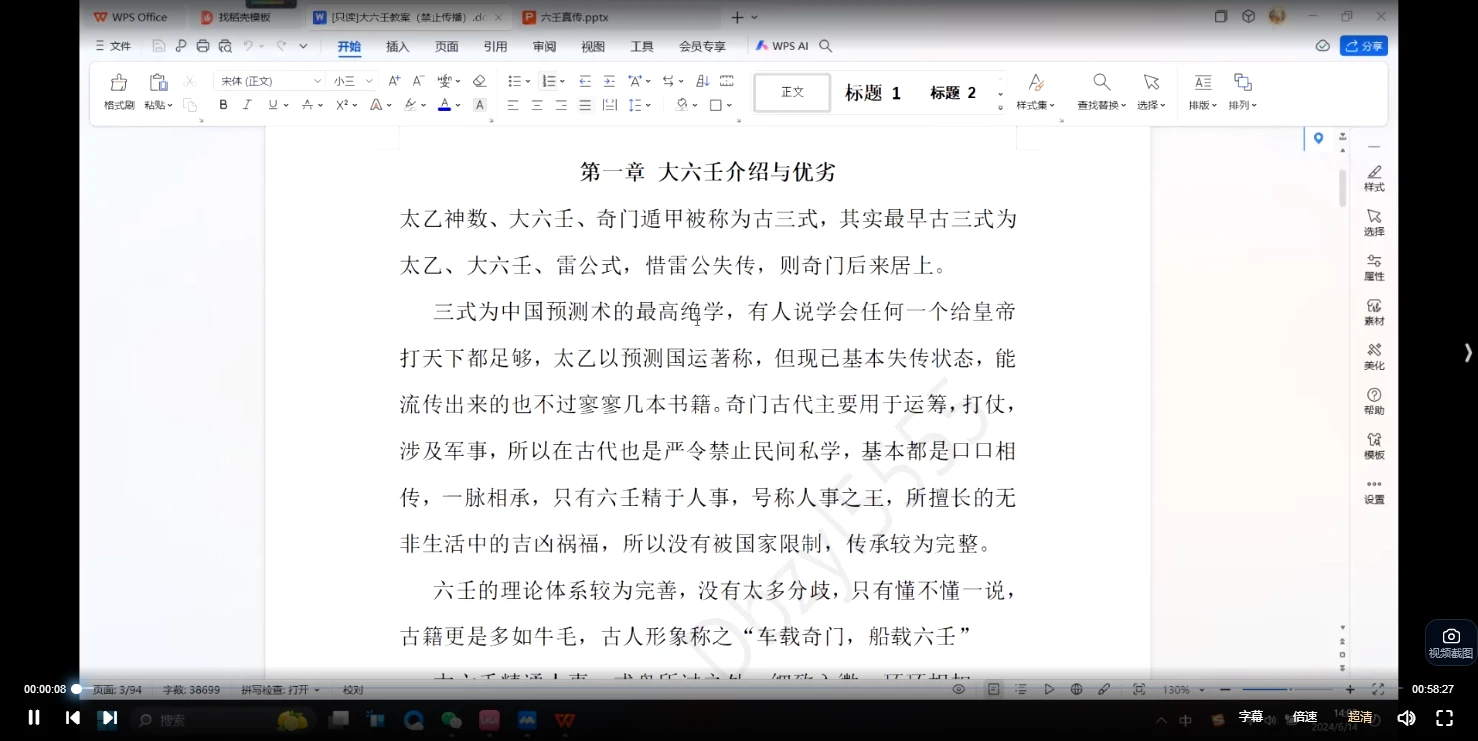Clear formatting with the eraser icon
The image size is (1478, 741).
(479, 81)
